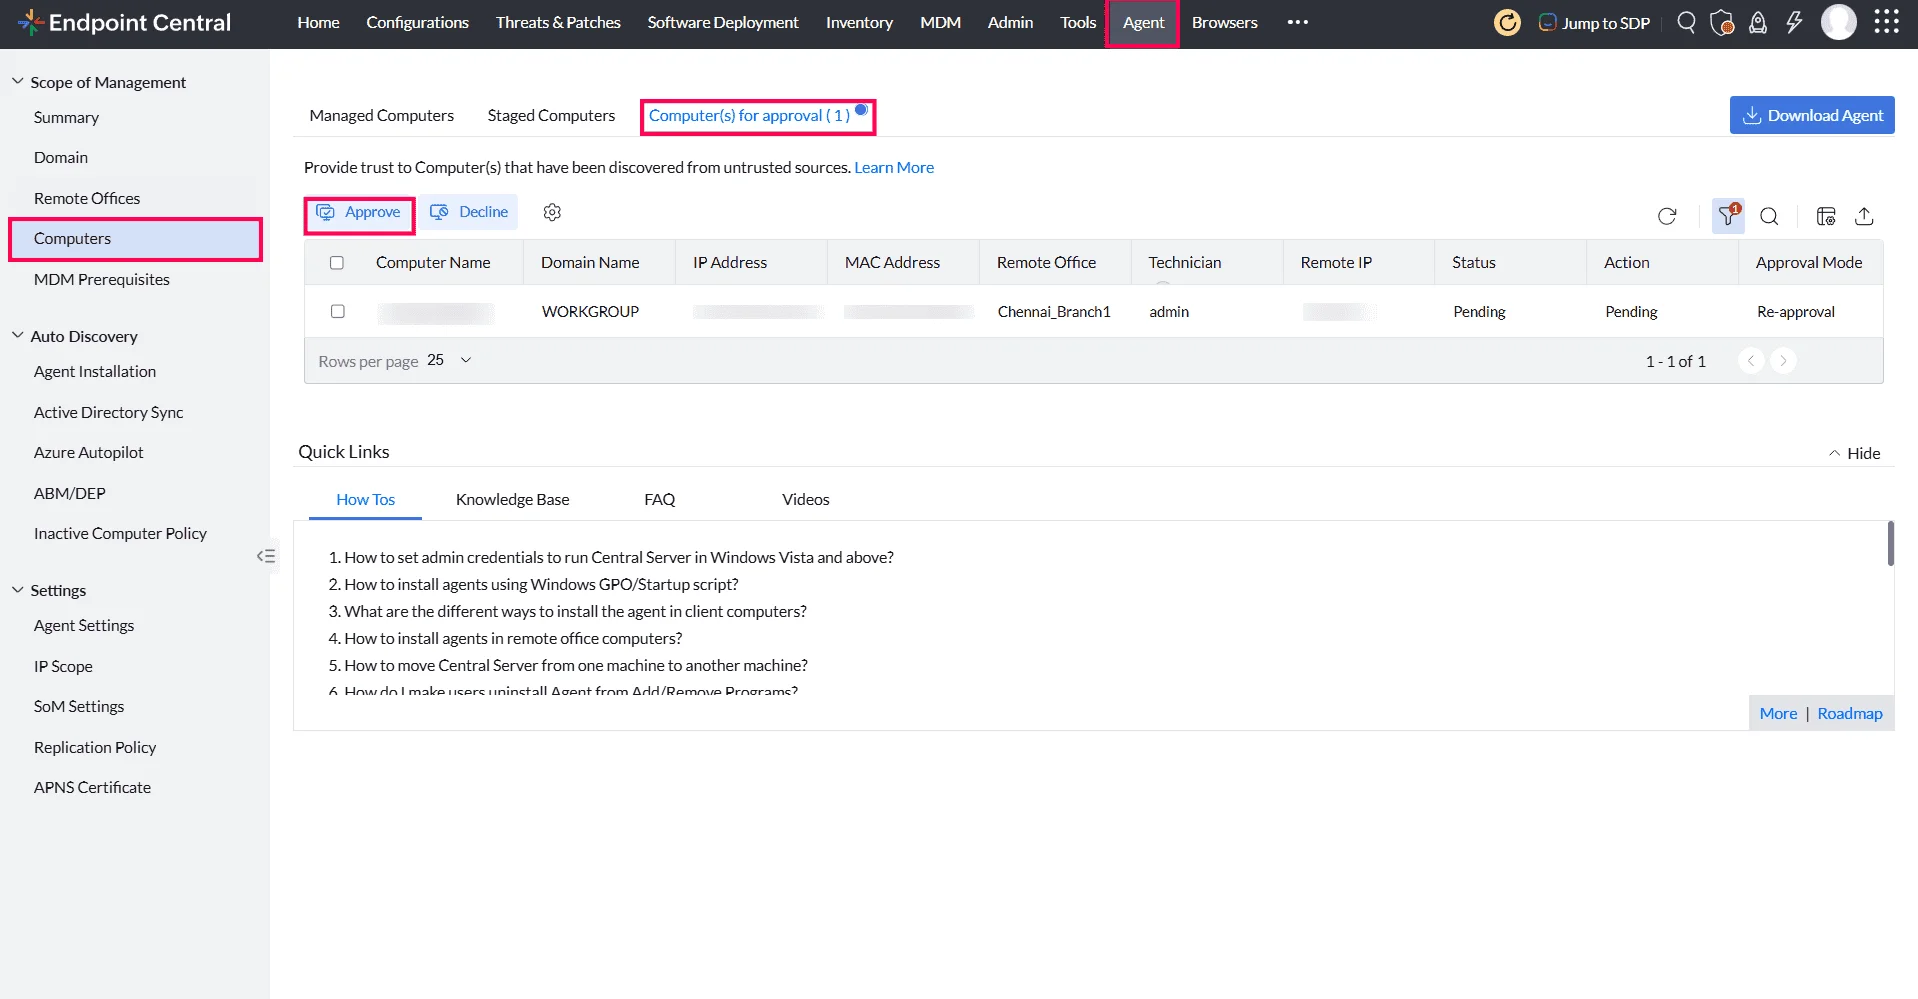The width and height of the screenshot is (1918, 999).
Task: Open the header search magnifier icon
Action: pos(1686,22)
